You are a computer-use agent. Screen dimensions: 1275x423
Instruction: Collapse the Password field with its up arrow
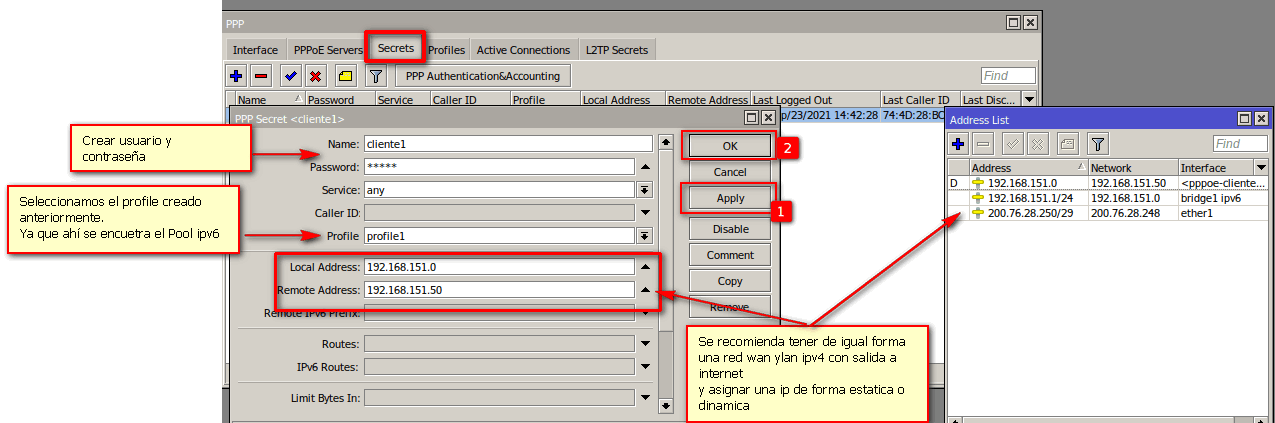645,167
